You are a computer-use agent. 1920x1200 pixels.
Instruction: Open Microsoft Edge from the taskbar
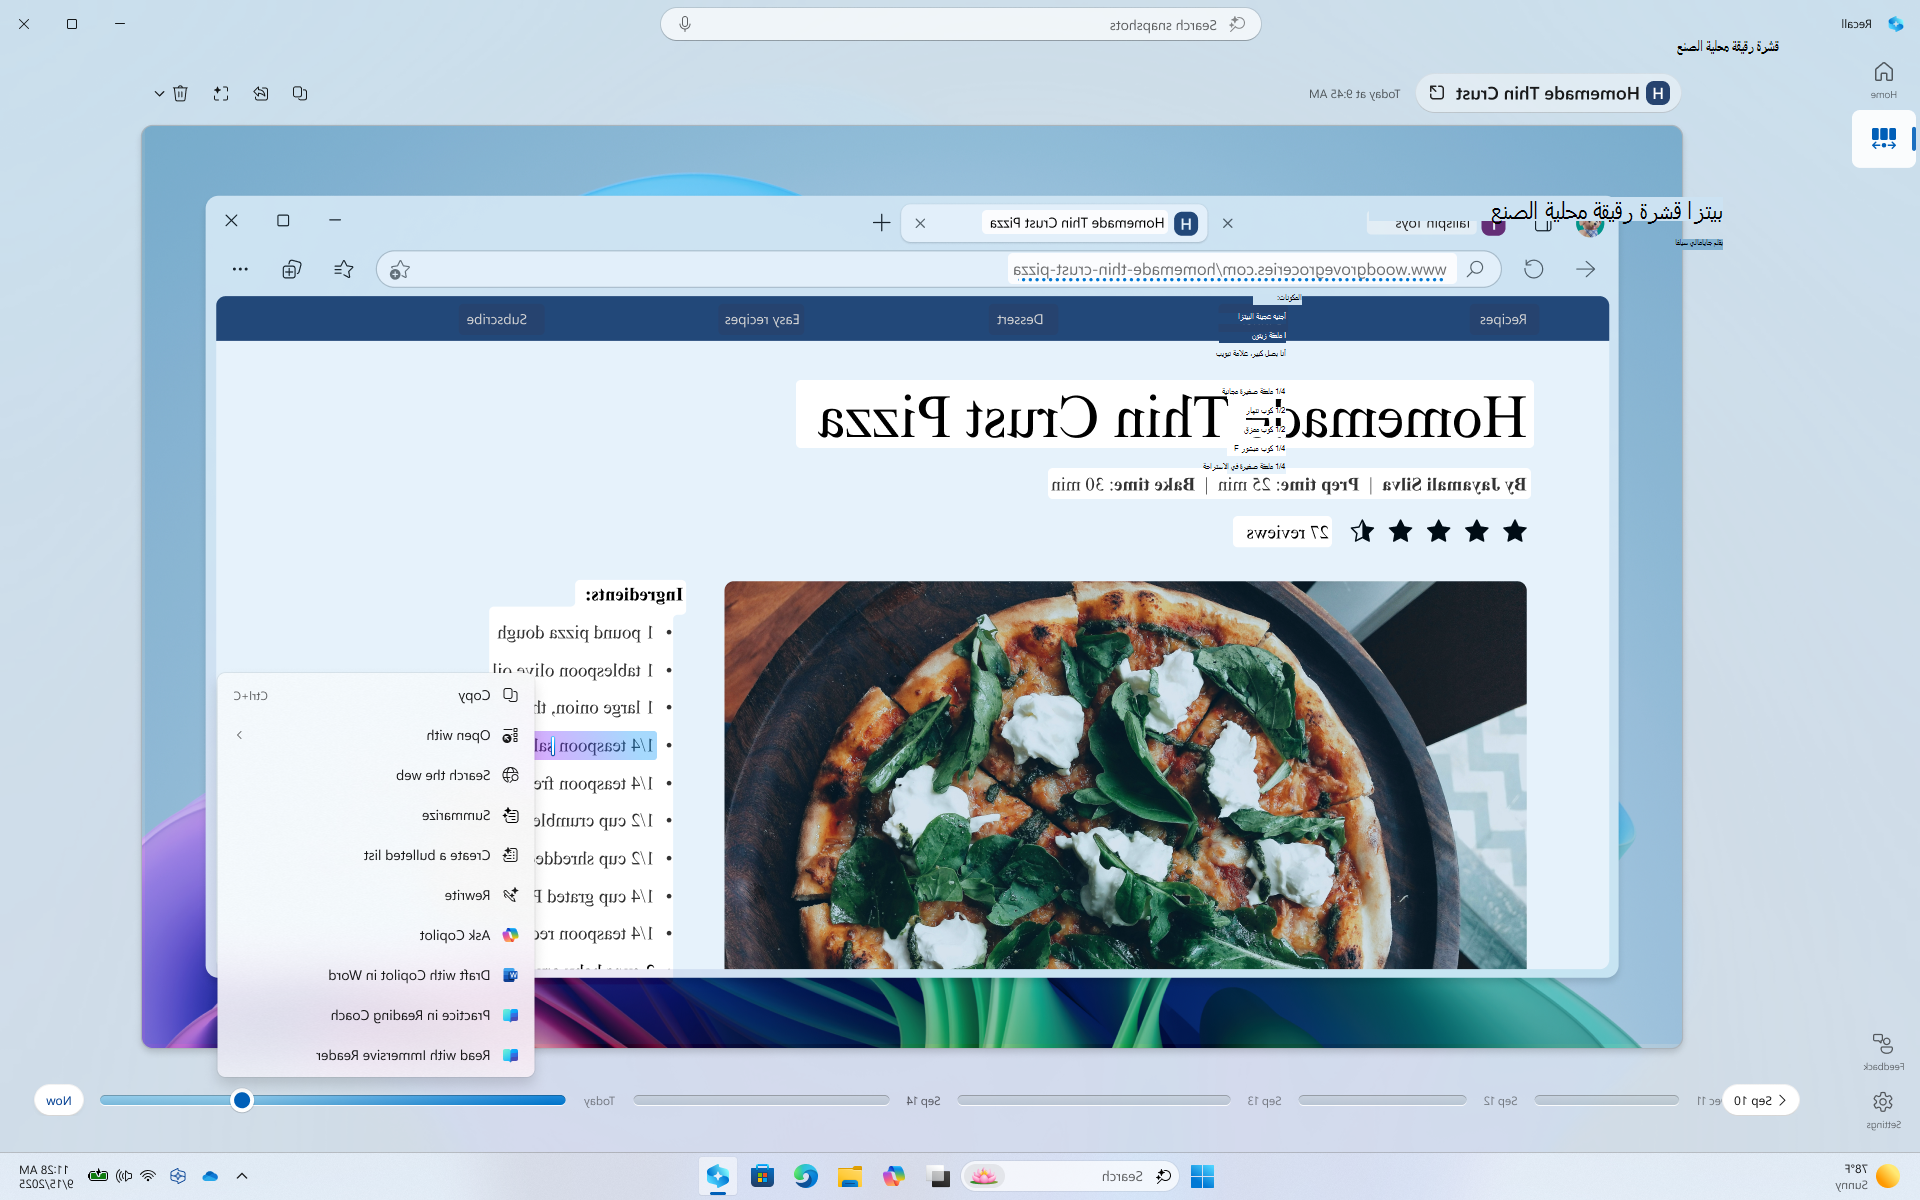[806, 1176]
